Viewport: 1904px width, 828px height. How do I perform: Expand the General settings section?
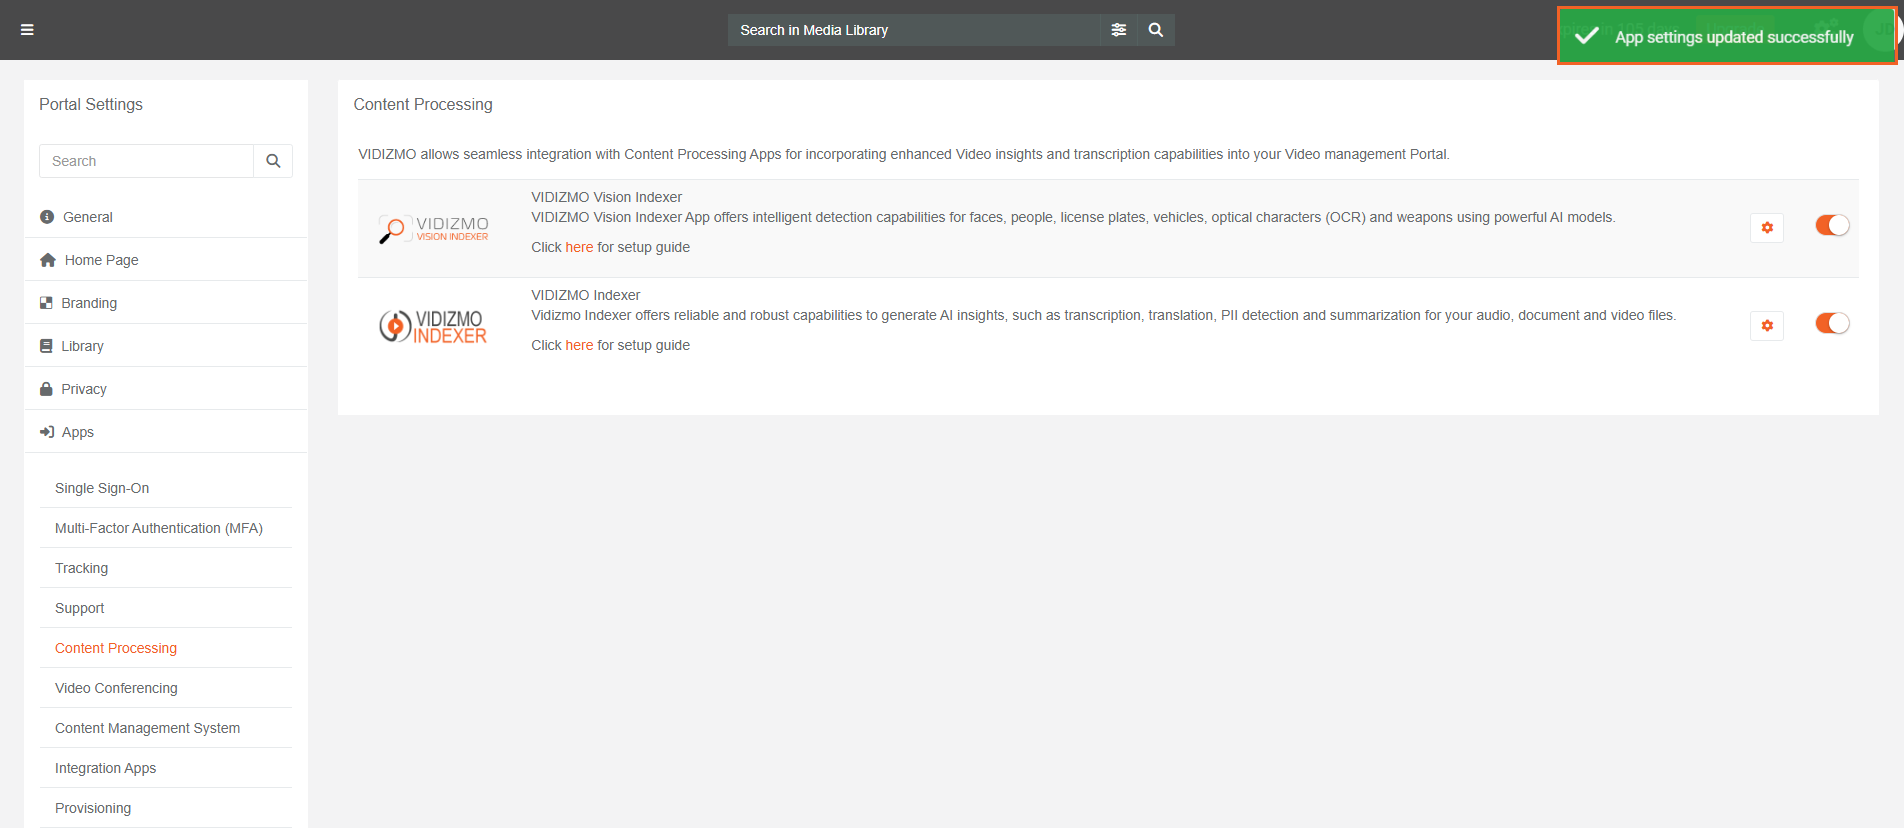[87, 217]
